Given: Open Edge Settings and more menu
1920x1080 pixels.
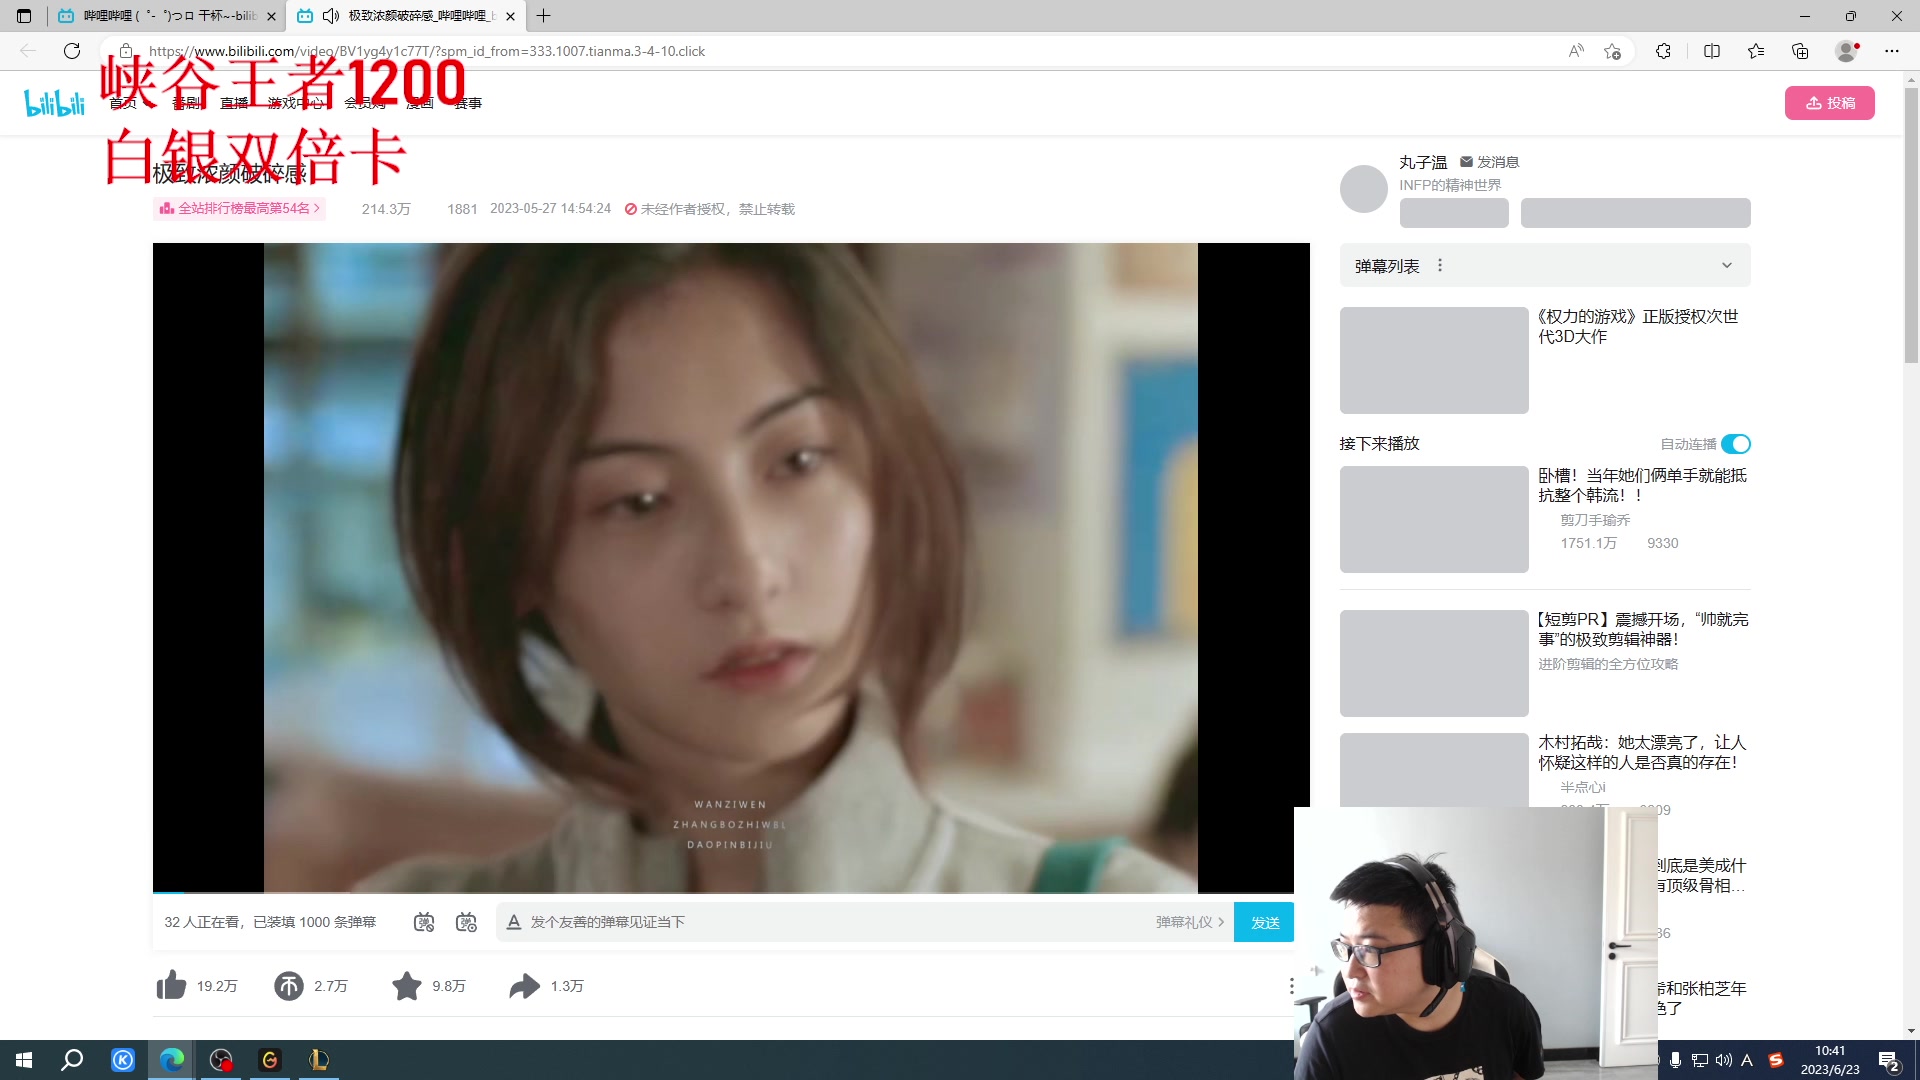Looking at the screenshot, I should 1892,51.
